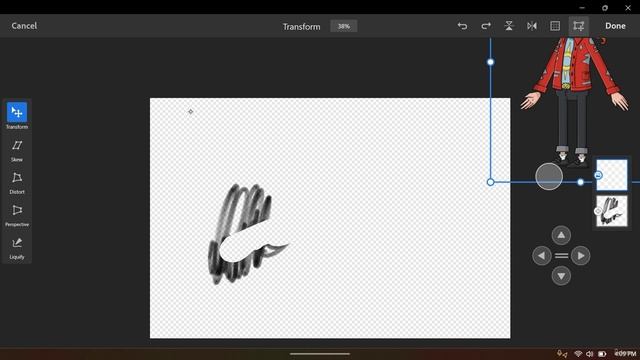
Task: Select the Skew tool
Action: 17,150
